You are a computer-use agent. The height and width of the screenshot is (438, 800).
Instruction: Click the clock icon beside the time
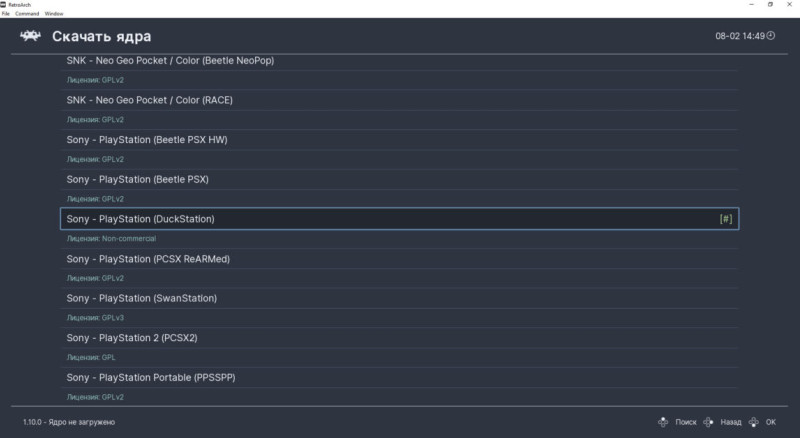771,36
